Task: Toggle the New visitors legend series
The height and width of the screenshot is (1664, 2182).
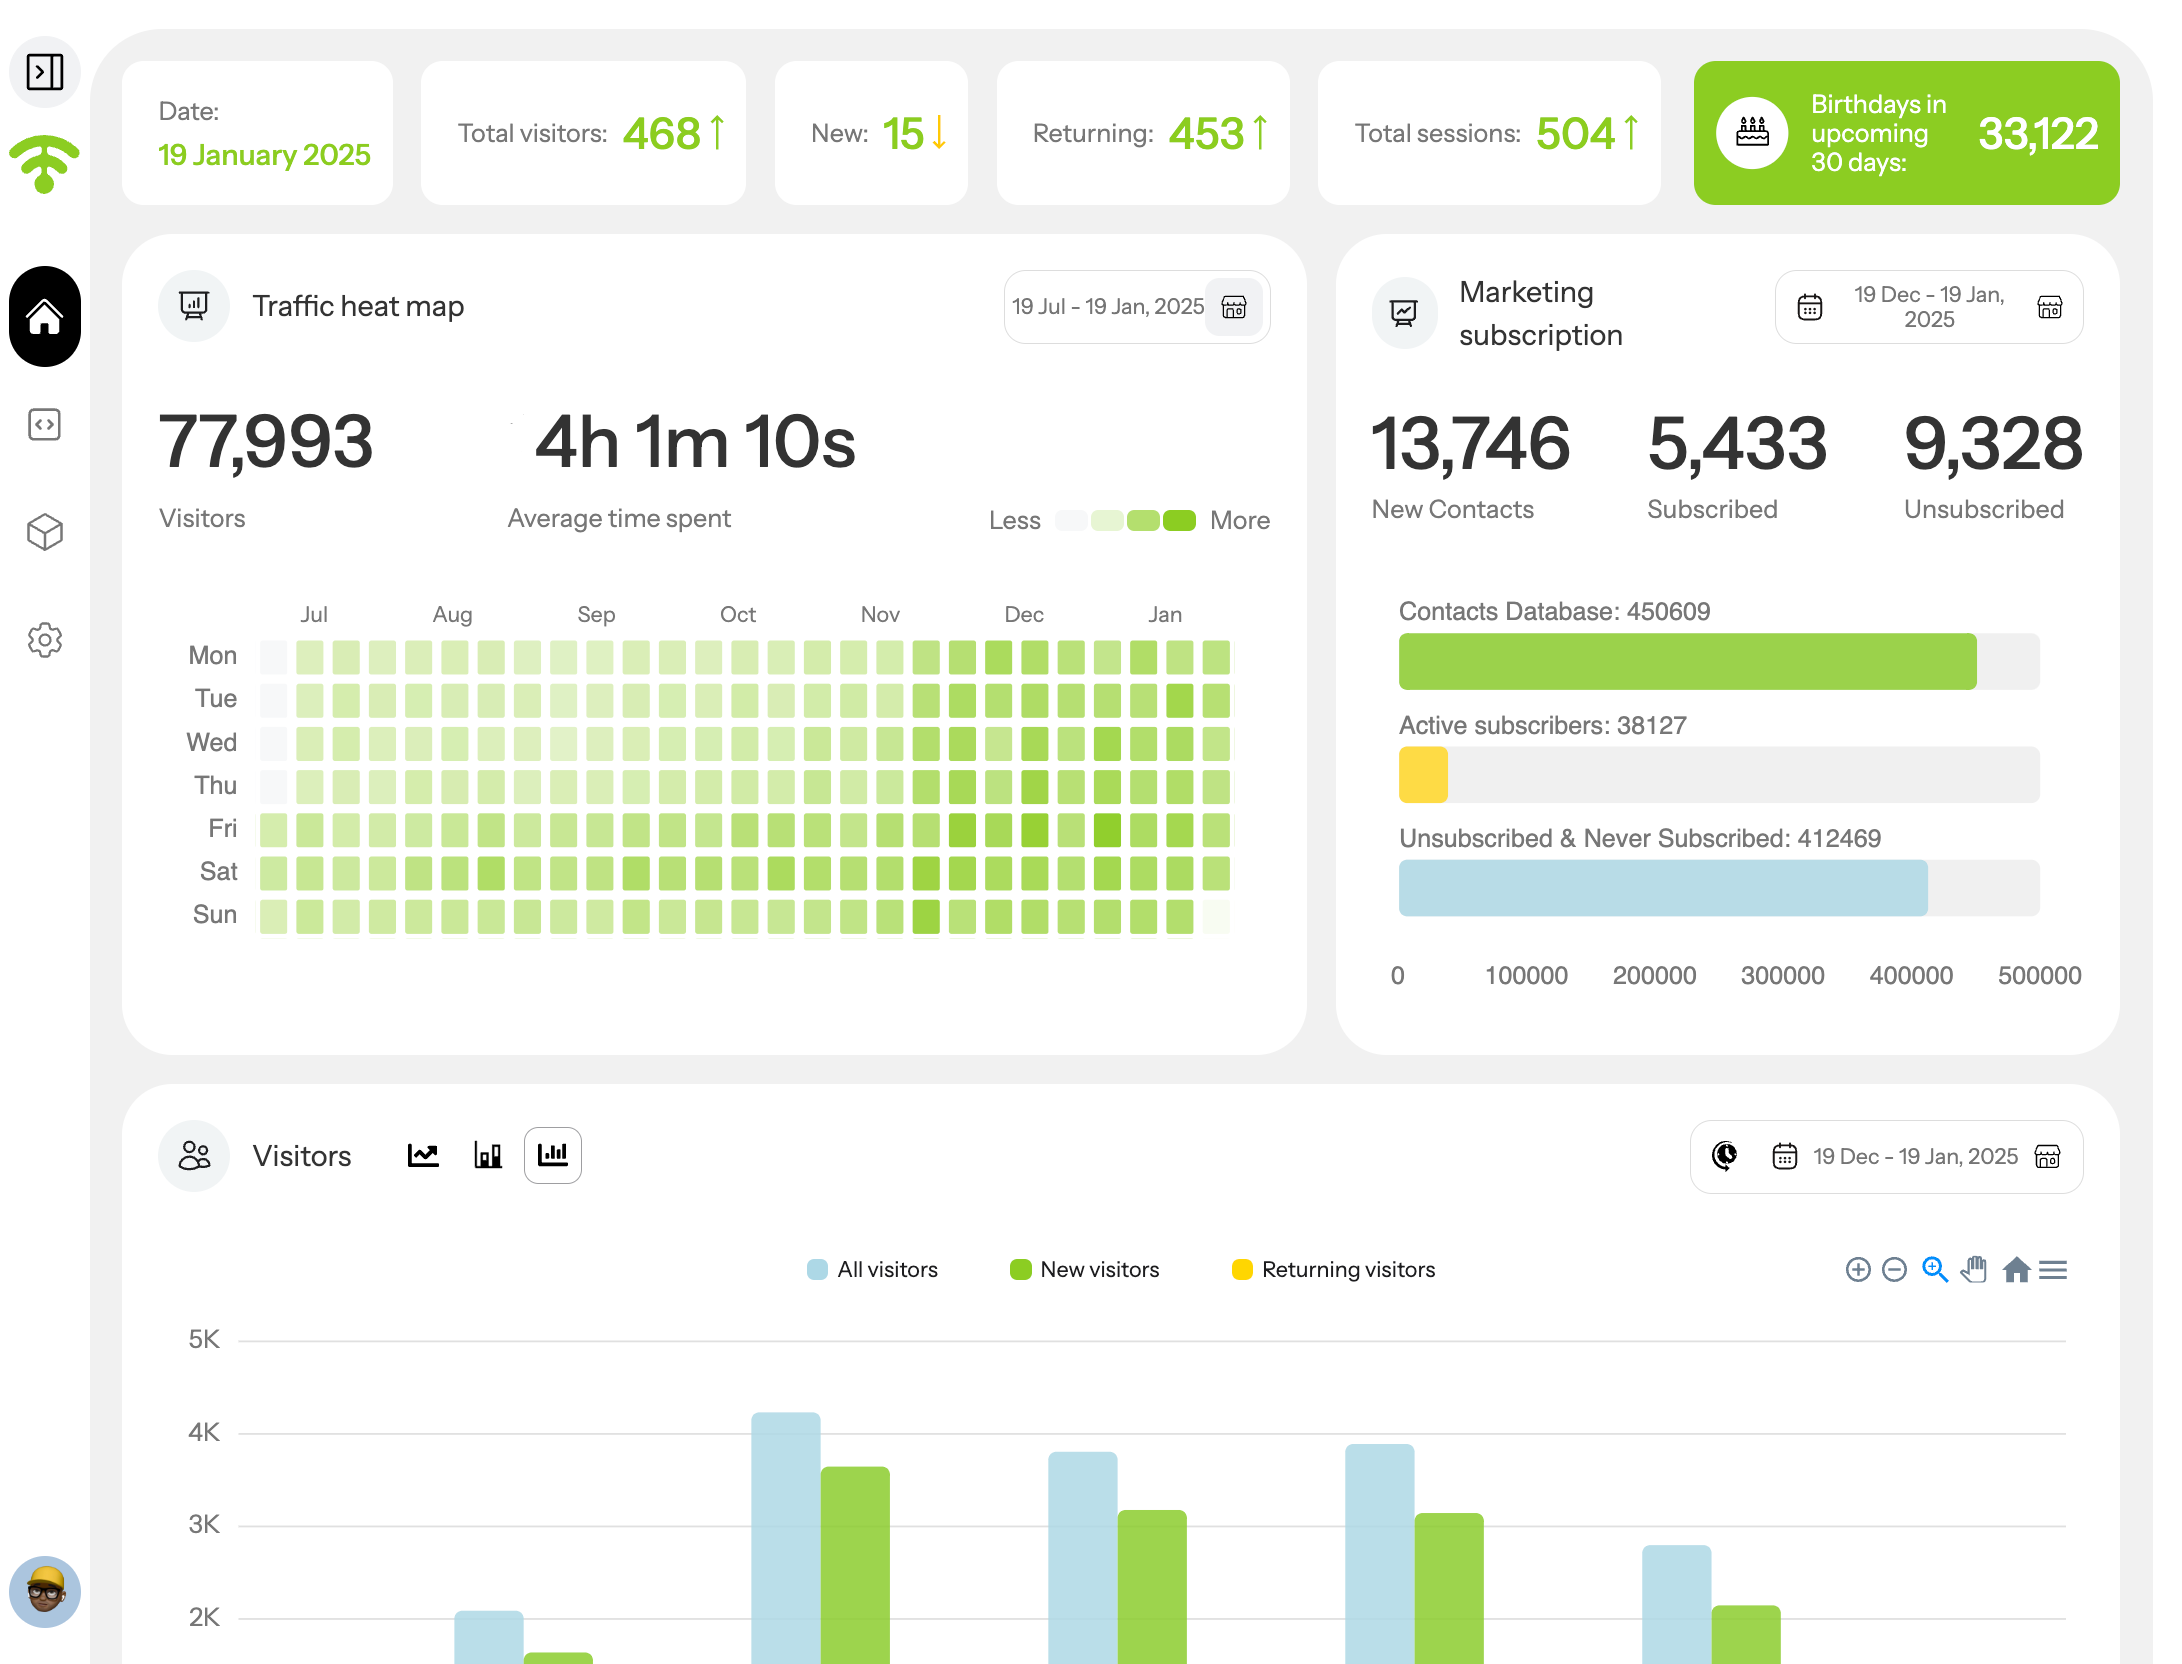Action: [1085, 1270]
